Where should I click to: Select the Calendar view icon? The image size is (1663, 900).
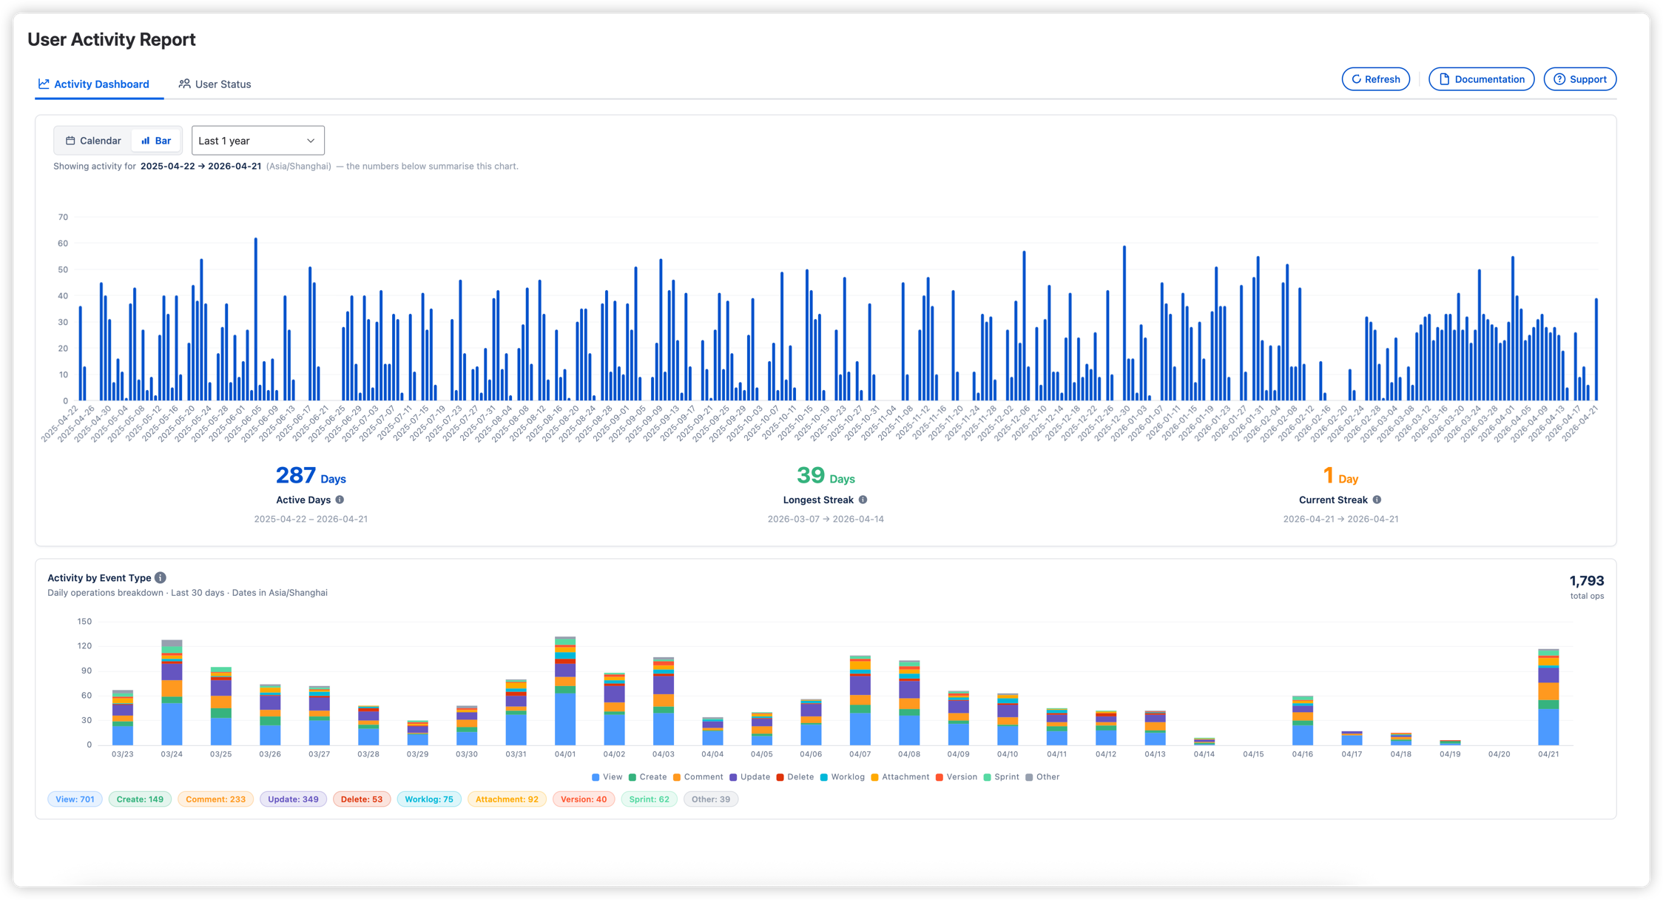pos(69,140)
